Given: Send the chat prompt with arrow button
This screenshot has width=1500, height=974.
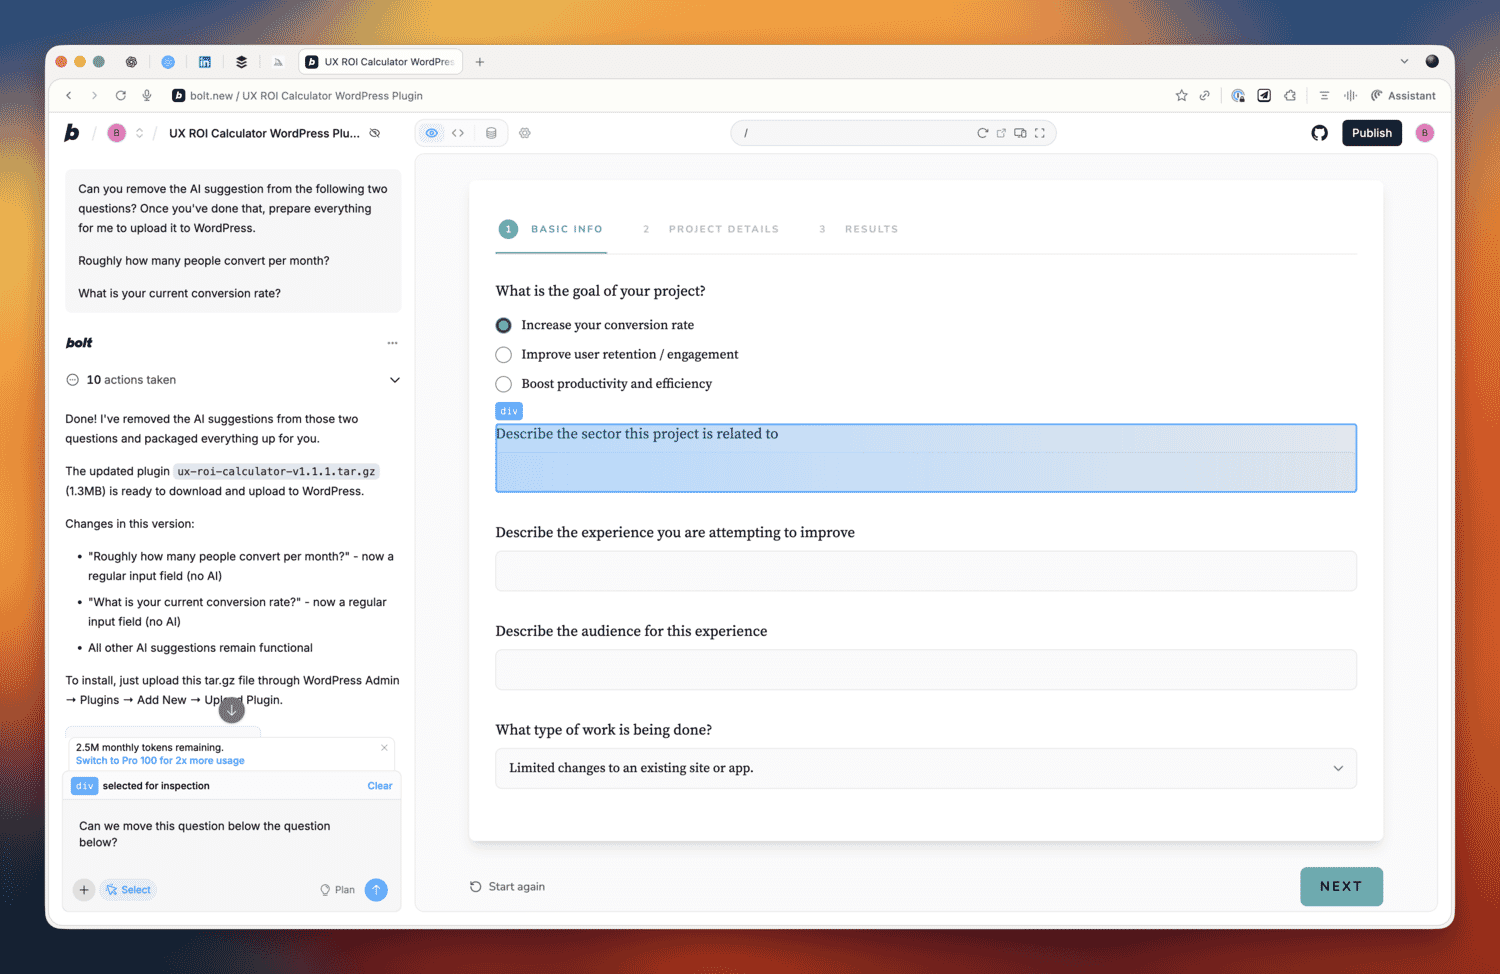Looking at the screenshot, I should [x=376, y=890].
